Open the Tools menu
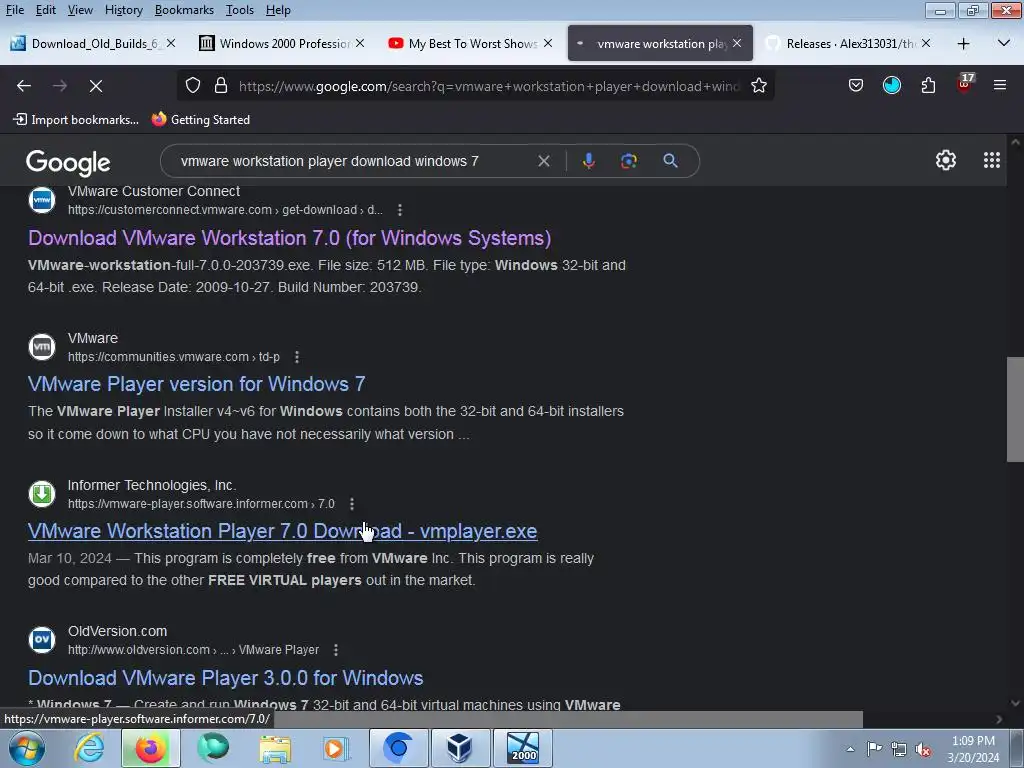Screen dimensions: 1024x768 (x=240, y=10)
